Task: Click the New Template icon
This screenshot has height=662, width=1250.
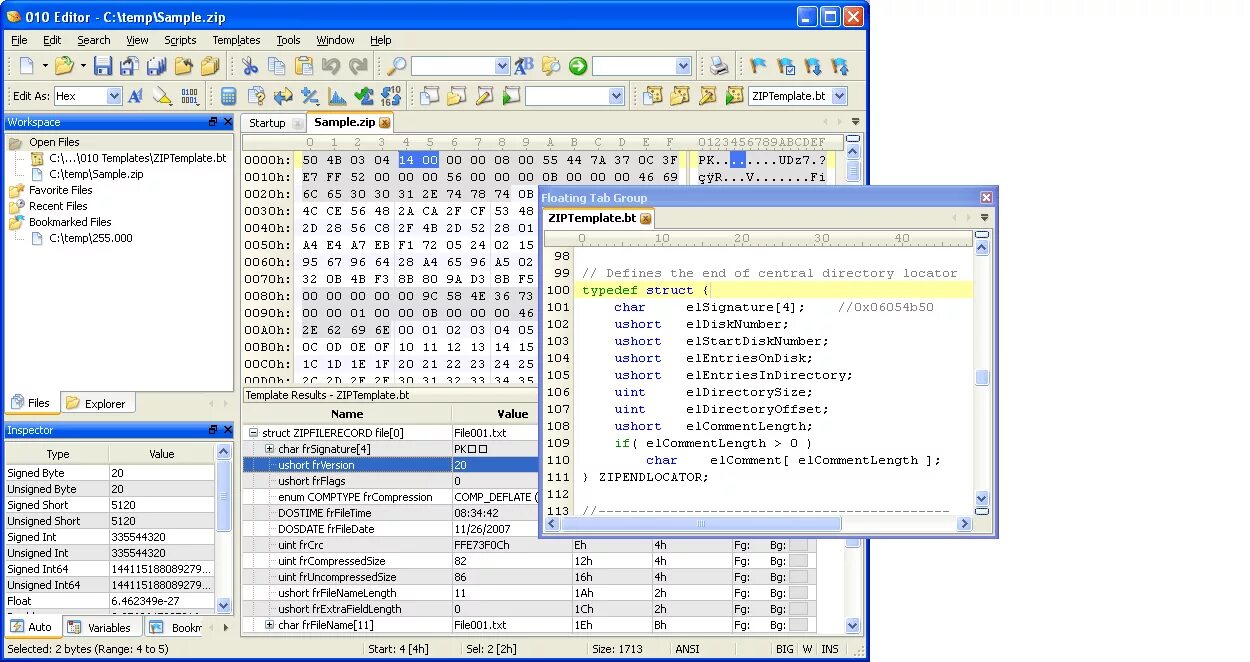Action: click(x=653, y=96)
